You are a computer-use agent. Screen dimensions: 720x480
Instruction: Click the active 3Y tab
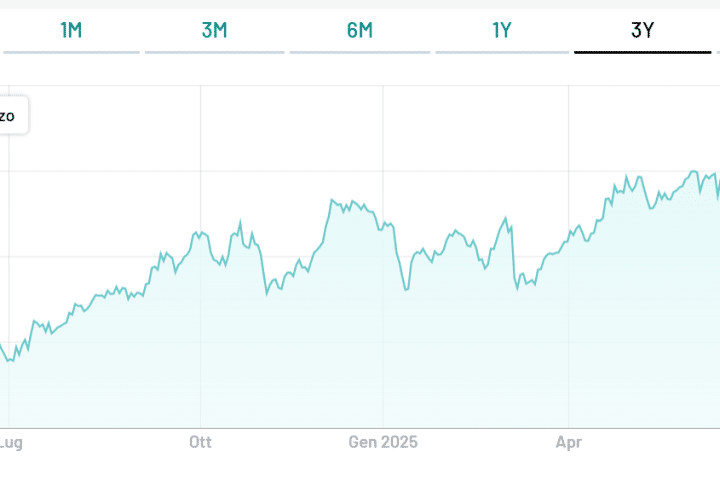coord(642,30)
